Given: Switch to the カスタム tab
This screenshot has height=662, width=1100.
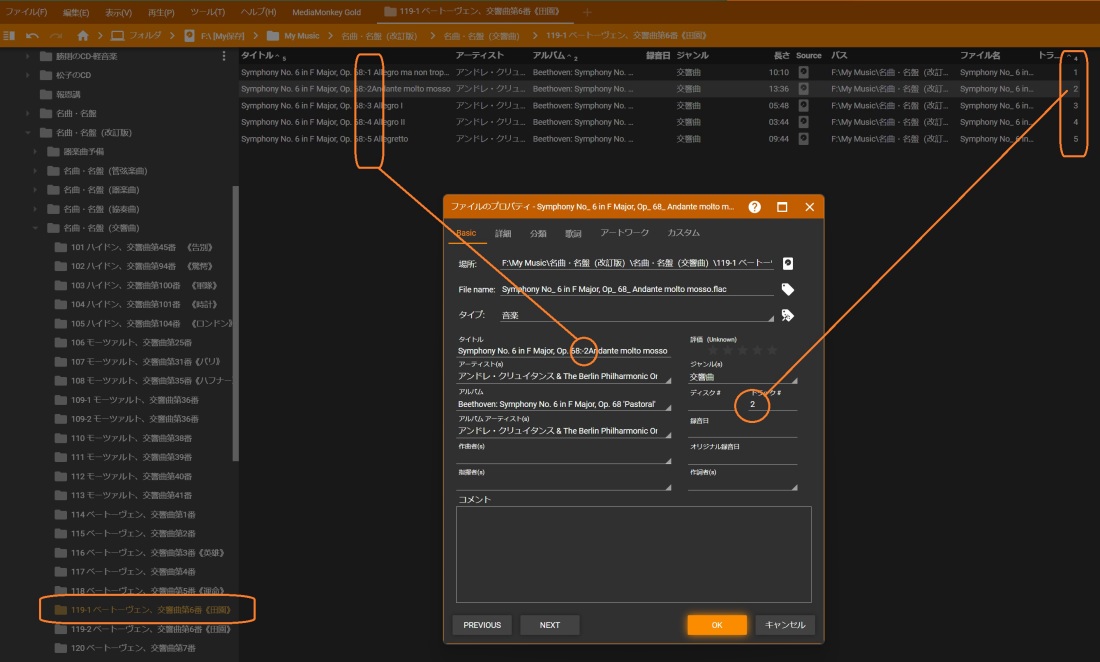Looking at the screenshot, I should pyautogui.click(x=683, y=233).
